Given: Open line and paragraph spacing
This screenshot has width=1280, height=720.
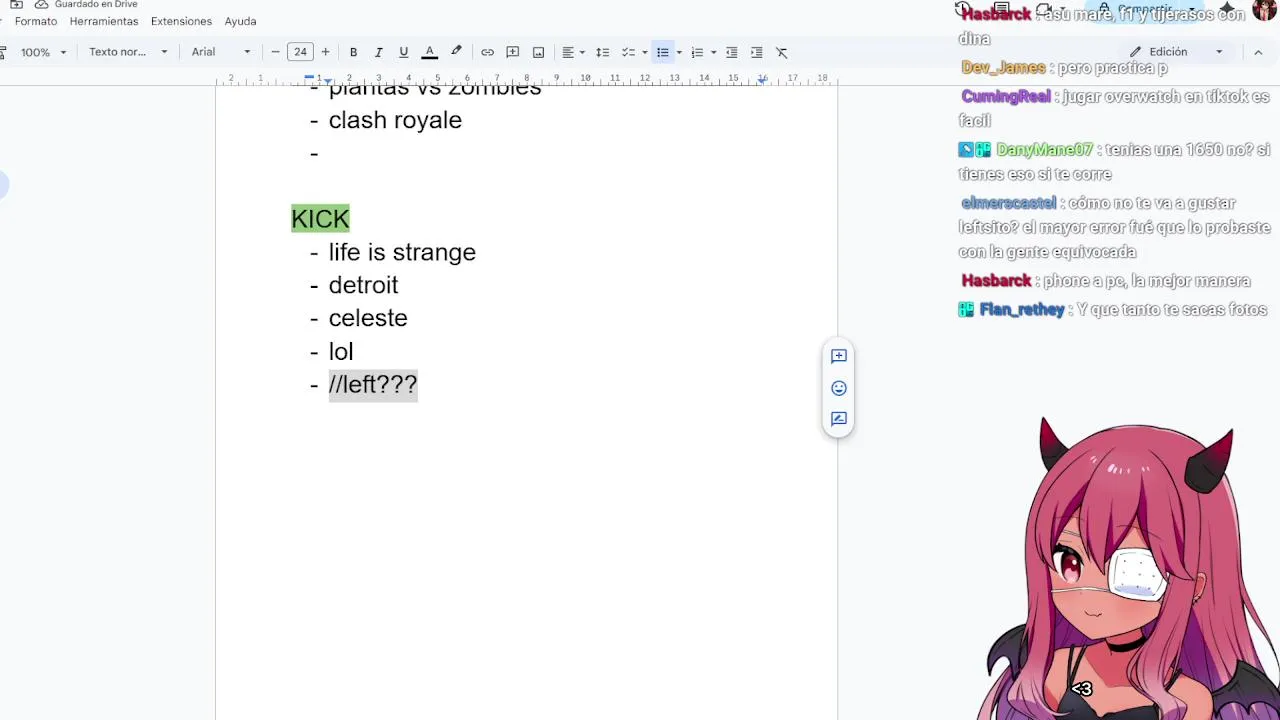Looking at the screenshot, I should (602, 52).
